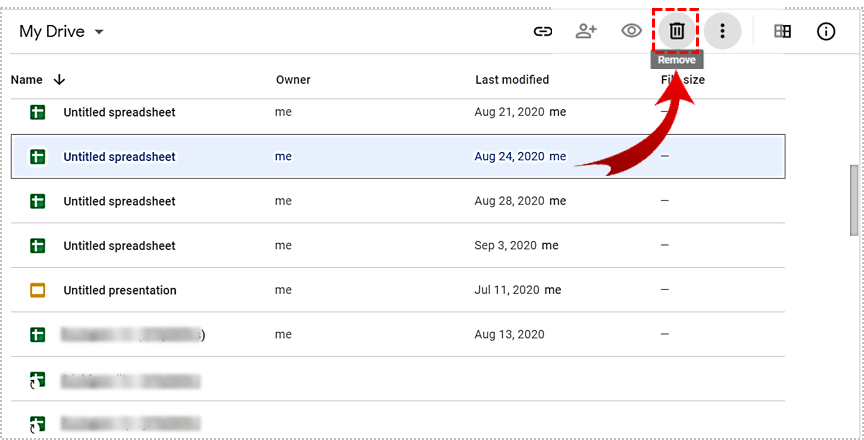Image resolution: width=864 pixels, height=440 pixels.
Task: Click the Share add-person icon
Action: tap(586, 31)
